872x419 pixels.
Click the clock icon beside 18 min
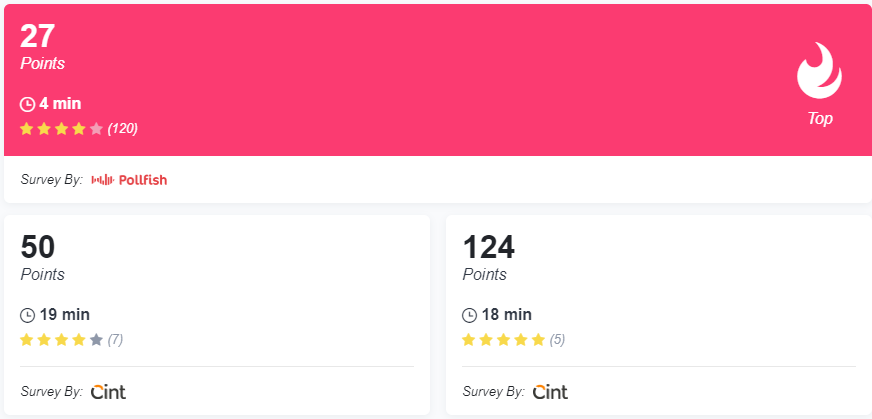(469, 315)
